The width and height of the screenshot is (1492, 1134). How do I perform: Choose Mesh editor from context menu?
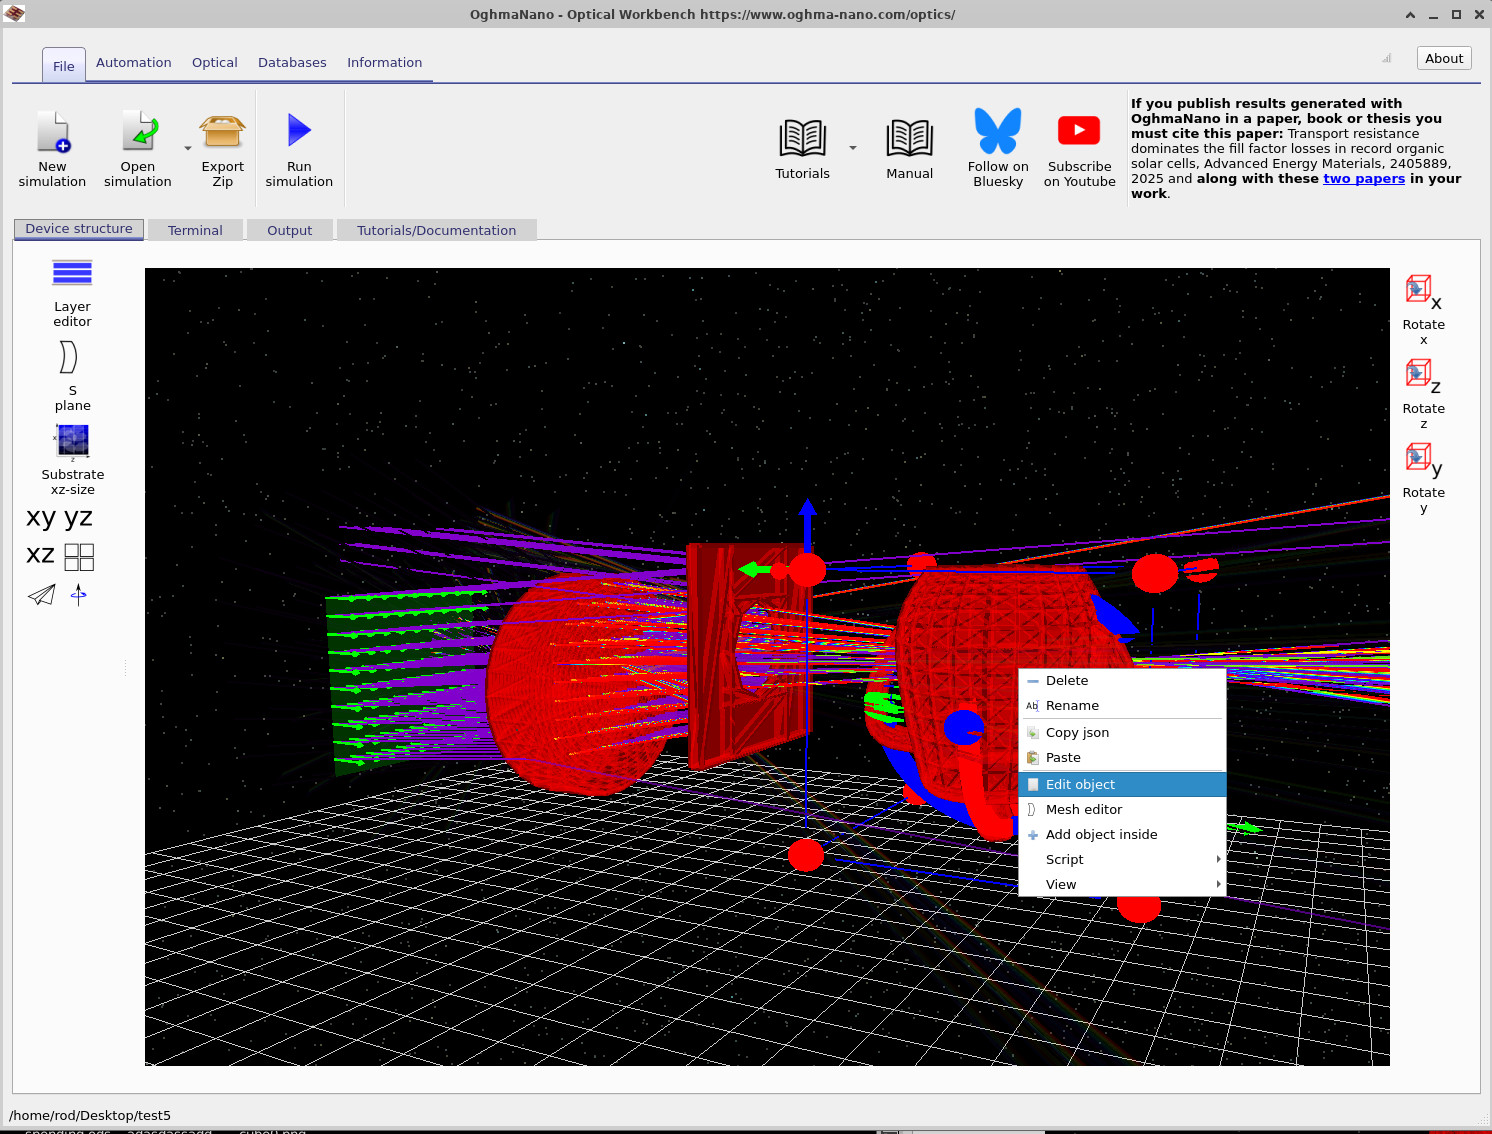[x=1083, y=809]
